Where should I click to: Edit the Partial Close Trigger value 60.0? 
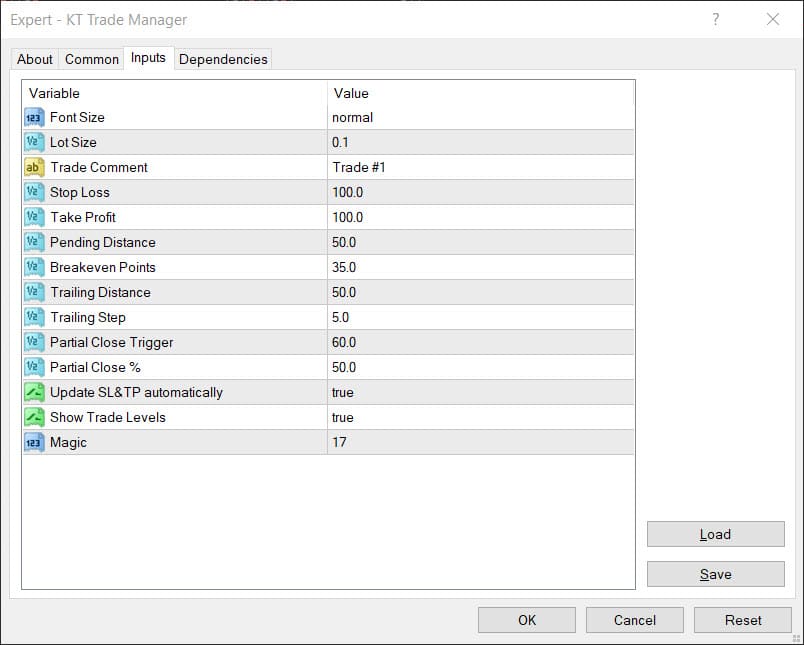coord(480,342)
